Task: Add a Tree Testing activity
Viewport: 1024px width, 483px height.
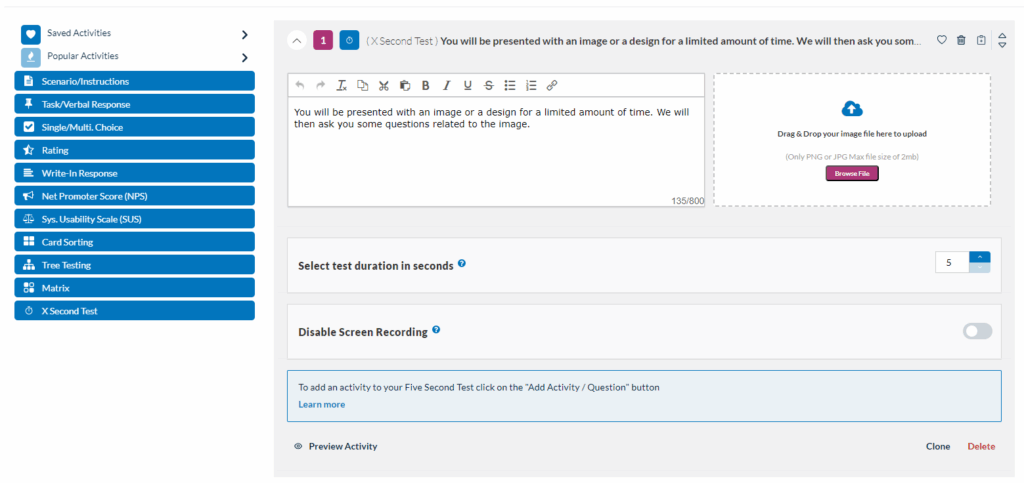Action: [134, 265]
